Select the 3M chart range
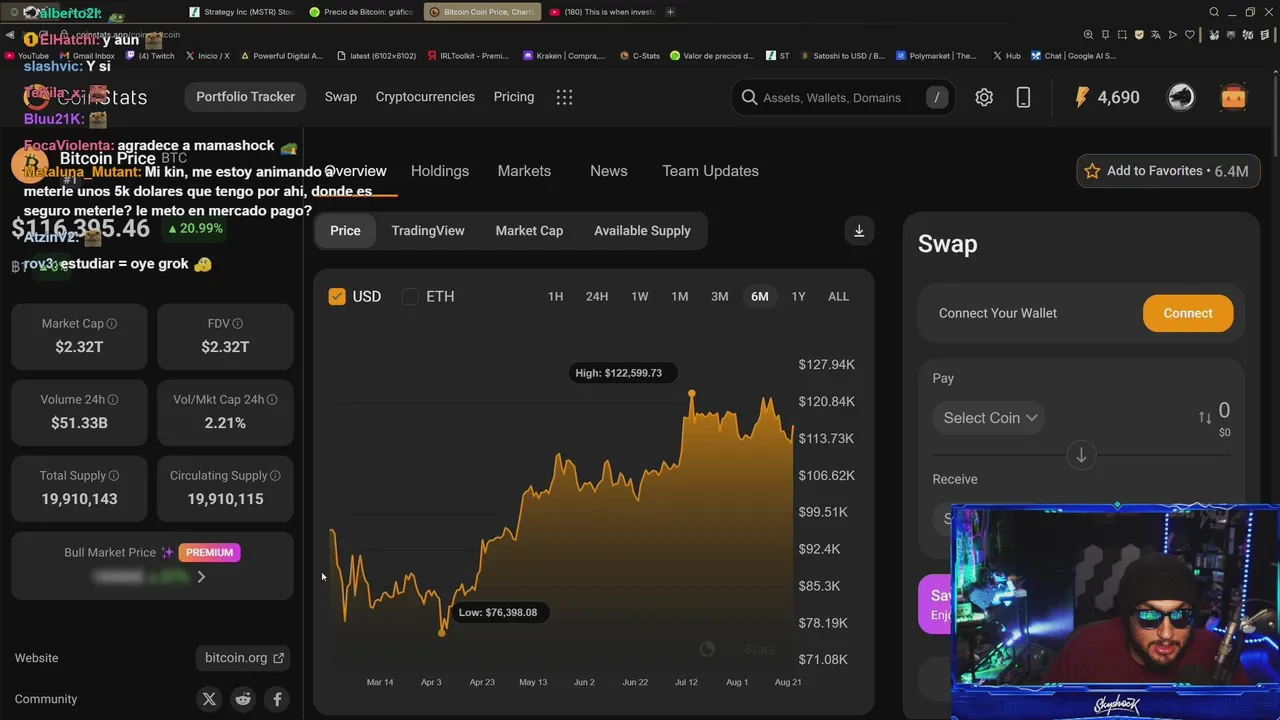This screenshot has width=1280, height=720. (719, 296)
